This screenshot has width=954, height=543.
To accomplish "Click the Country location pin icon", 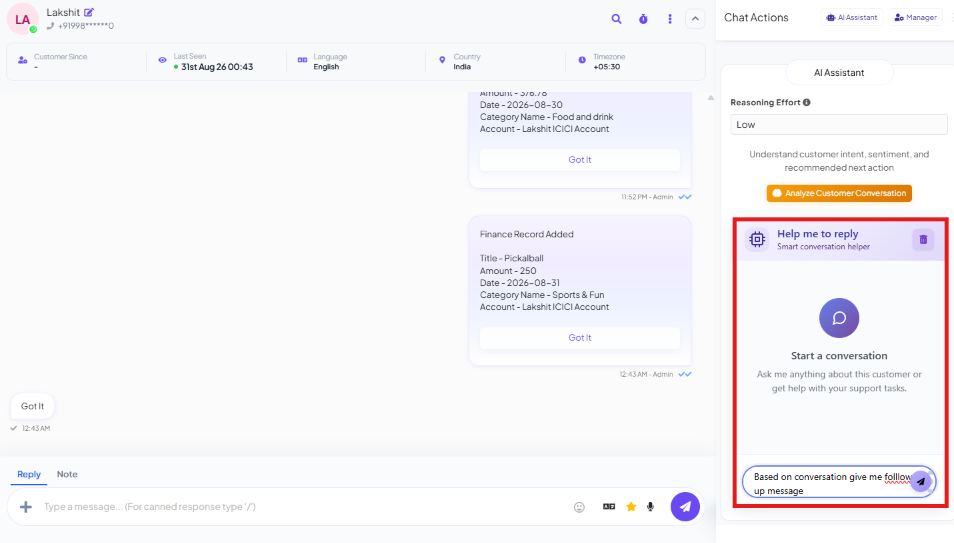I will coord(442,60).
